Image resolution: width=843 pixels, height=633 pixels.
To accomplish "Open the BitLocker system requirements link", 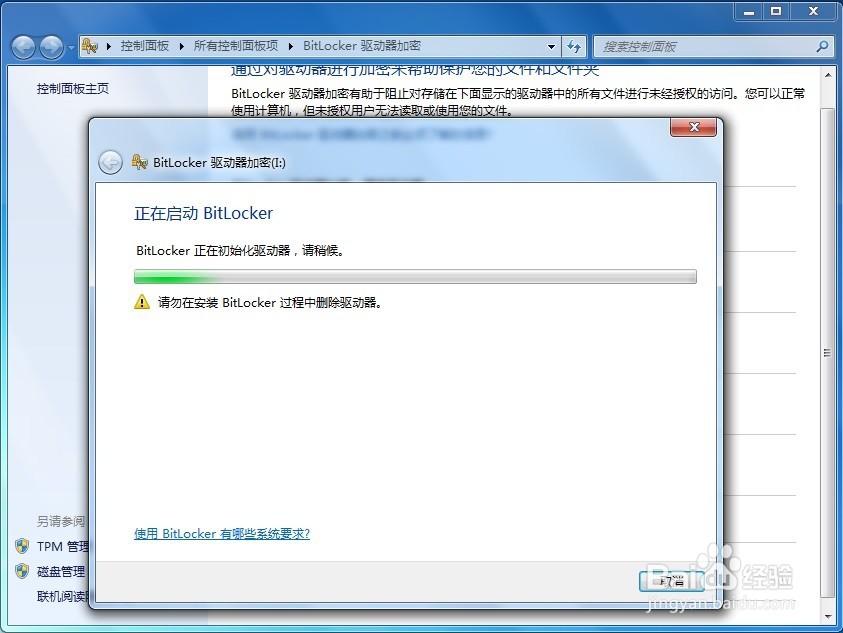I will pyautogui.click(x=221, y=534).
